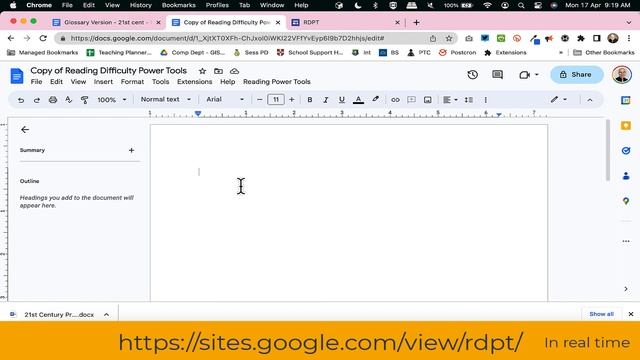
Task: Select the Paint format tool
Action: [x=84, y=100]
